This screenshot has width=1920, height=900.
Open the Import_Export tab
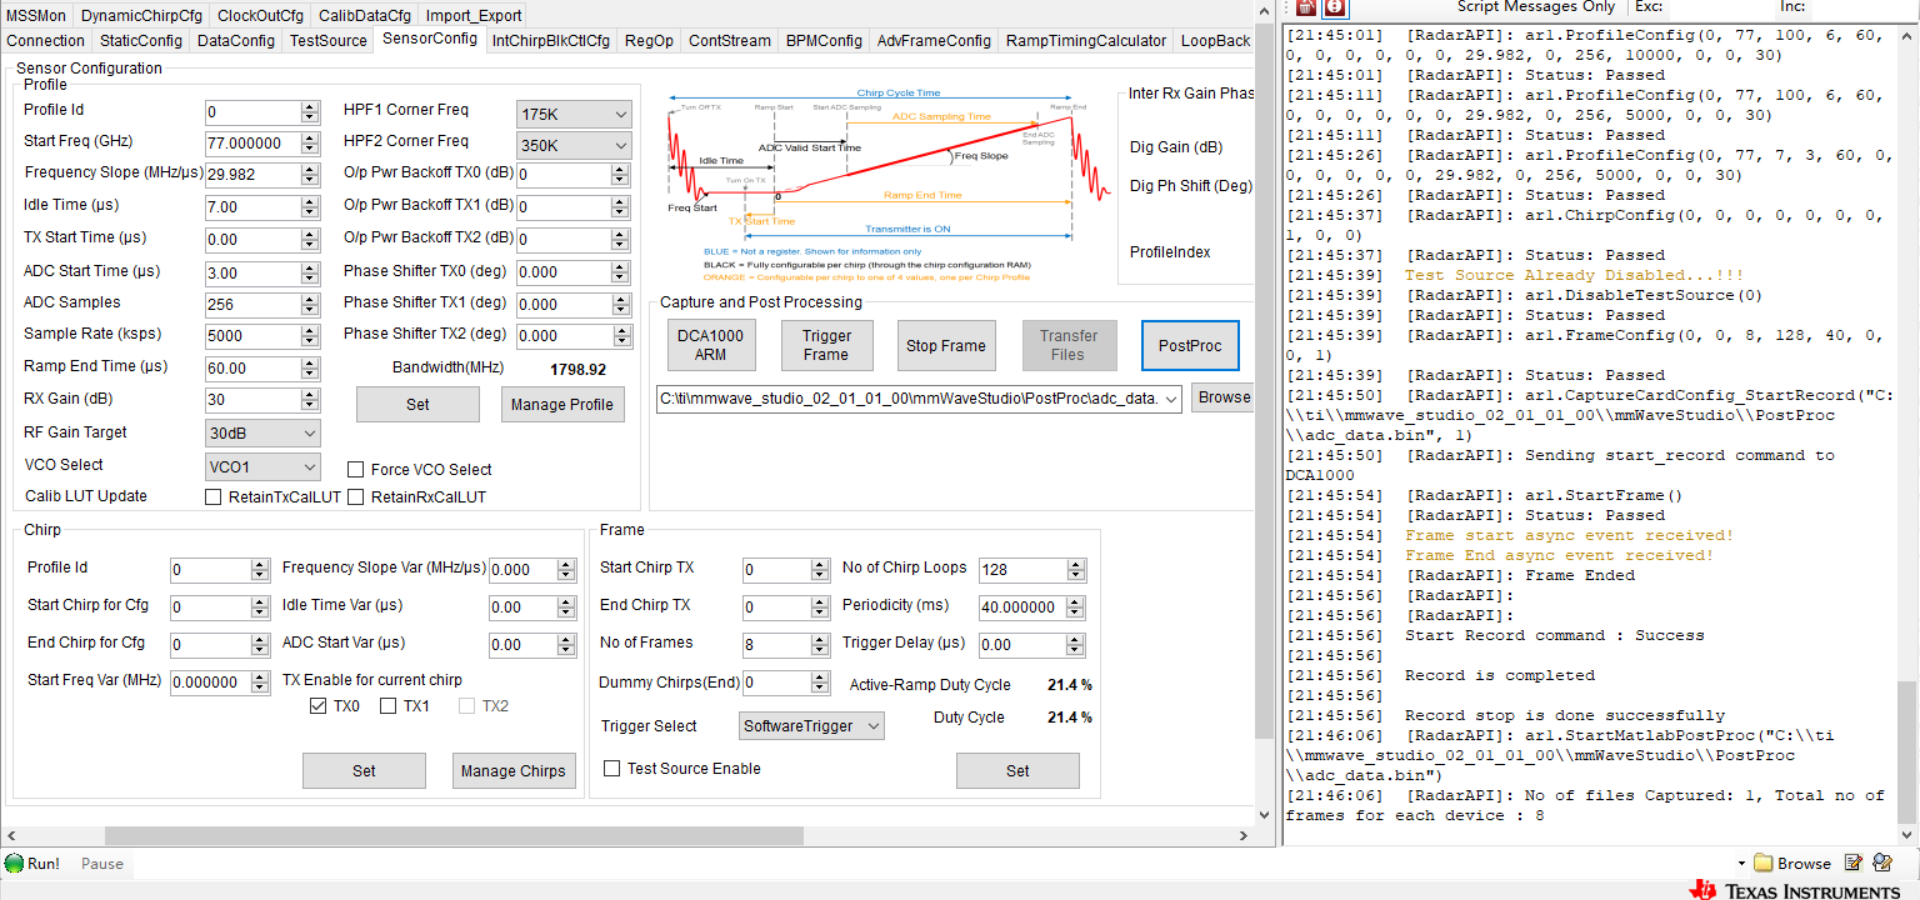point(473,16)
